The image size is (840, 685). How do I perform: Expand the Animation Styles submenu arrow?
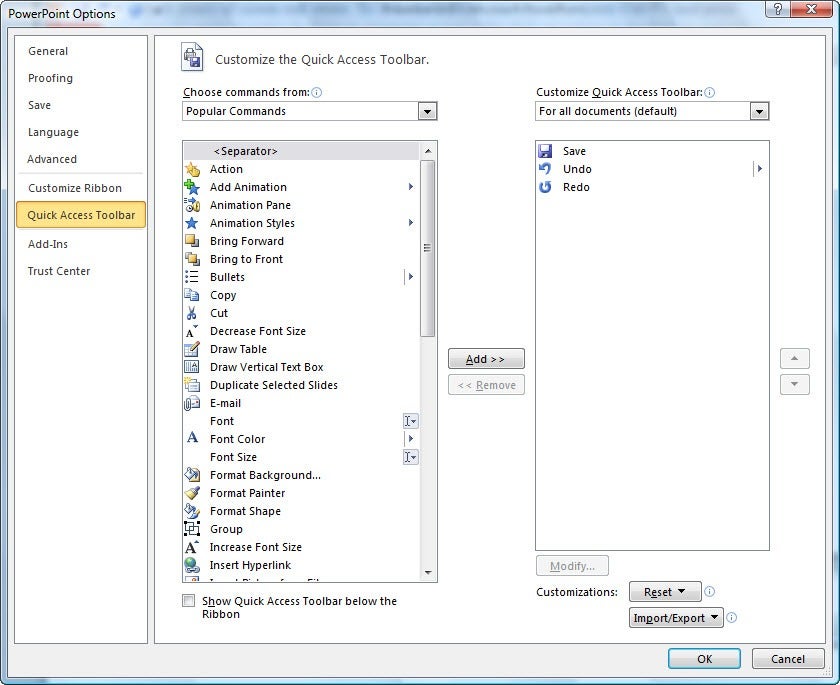click(411, 223)
